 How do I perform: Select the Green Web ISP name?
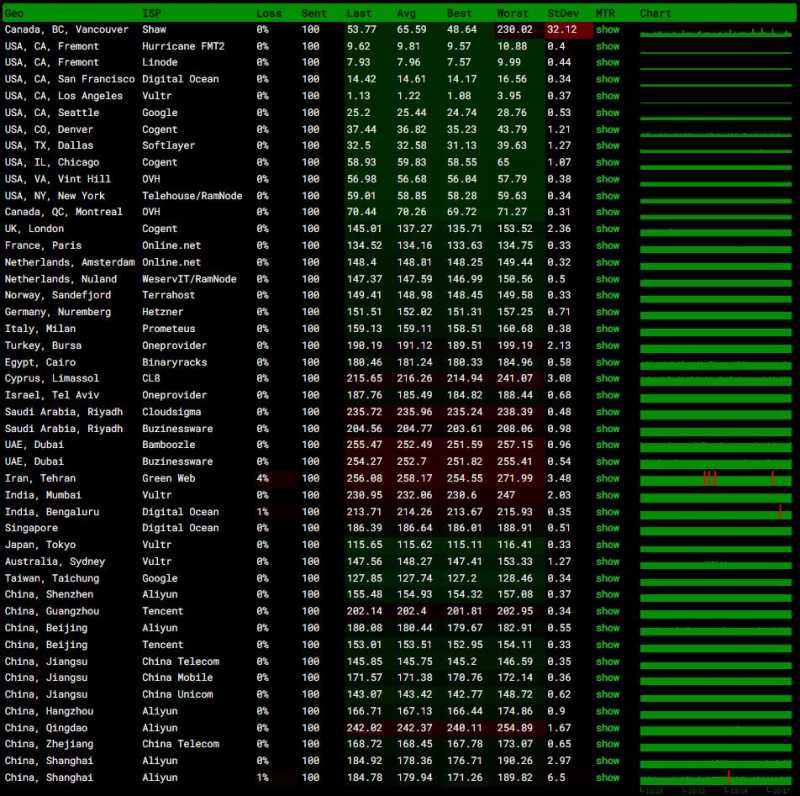(x=168, y=478)
